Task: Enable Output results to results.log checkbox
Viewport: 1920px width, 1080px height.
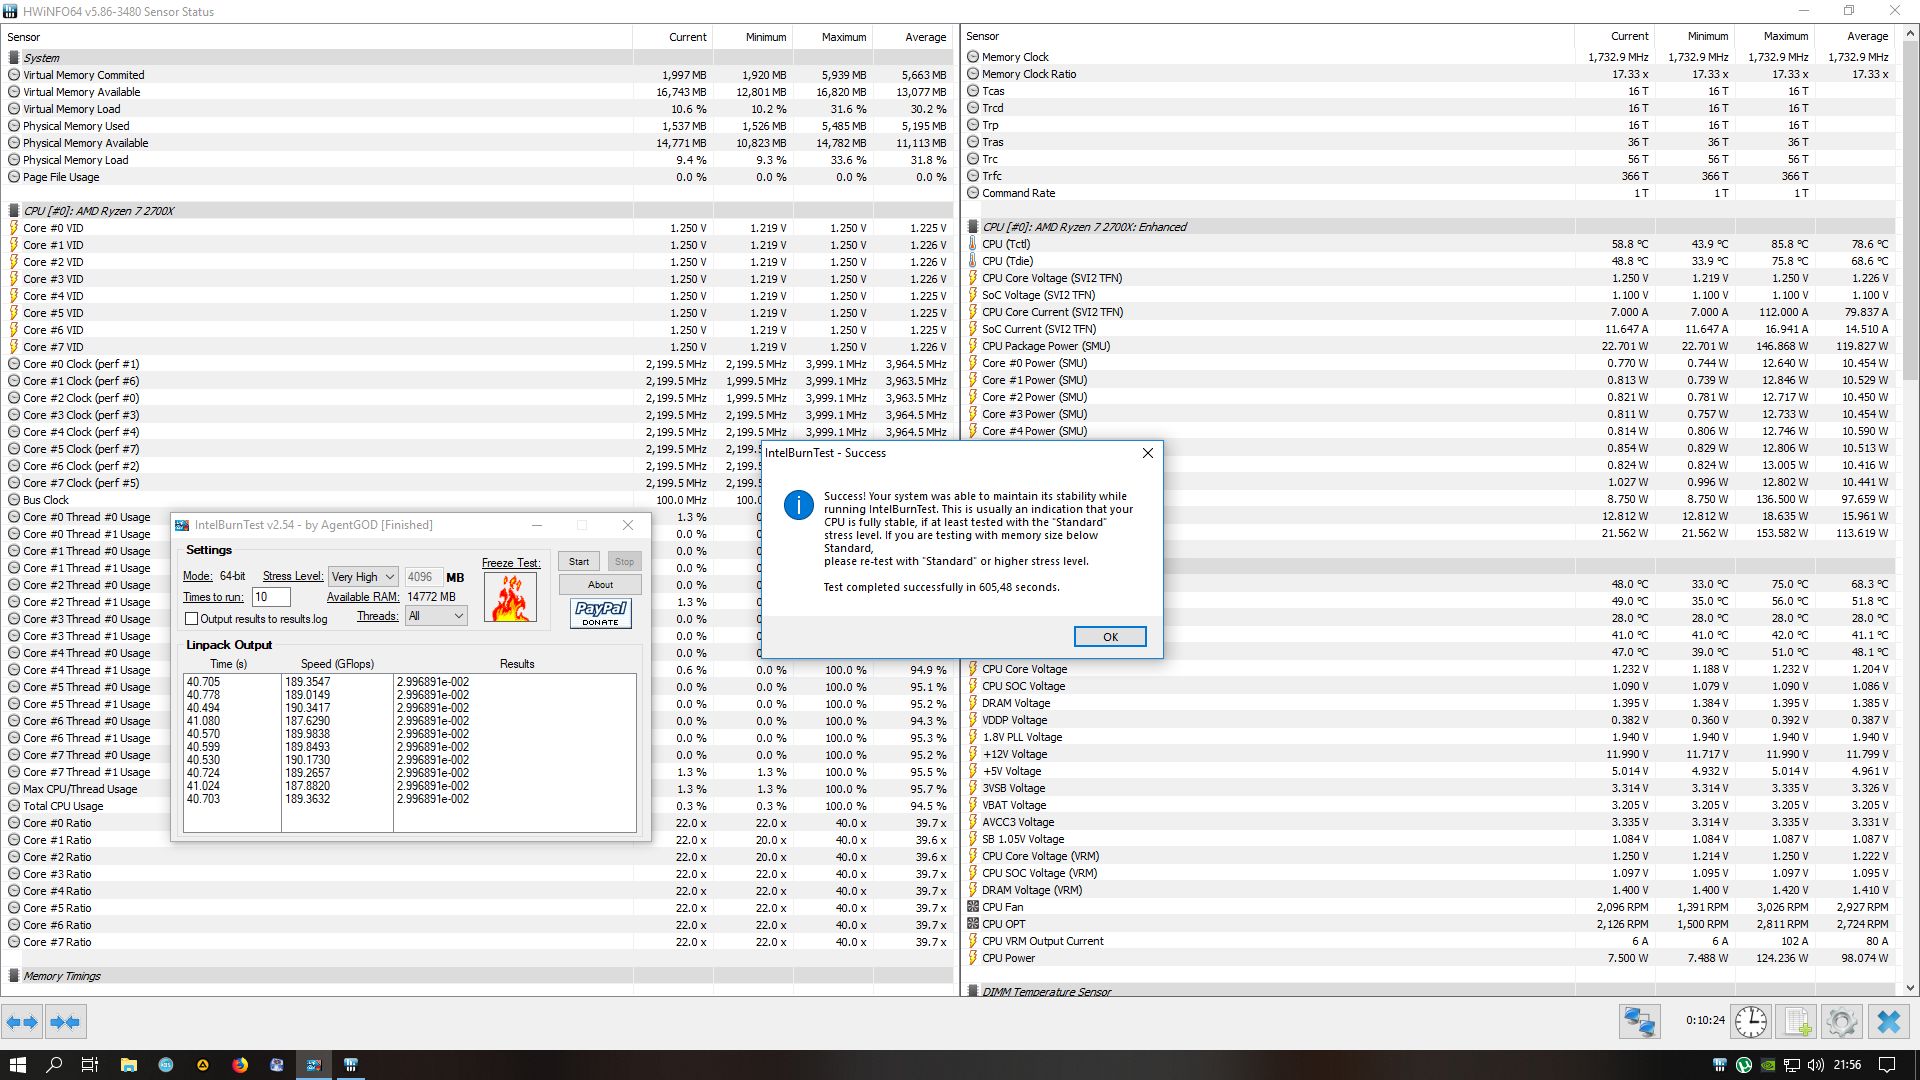Action: click(x=192, y=619)
